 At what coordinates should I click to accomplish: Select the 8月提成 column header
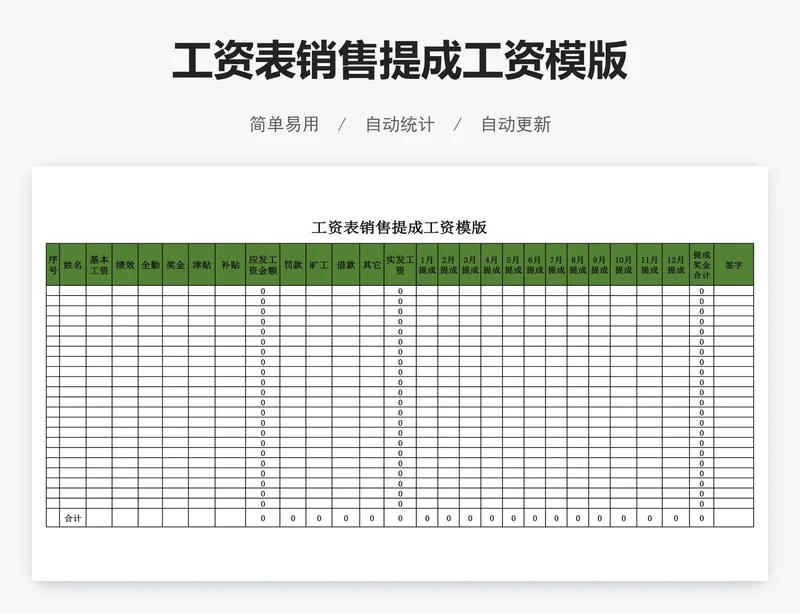(578, 264)
